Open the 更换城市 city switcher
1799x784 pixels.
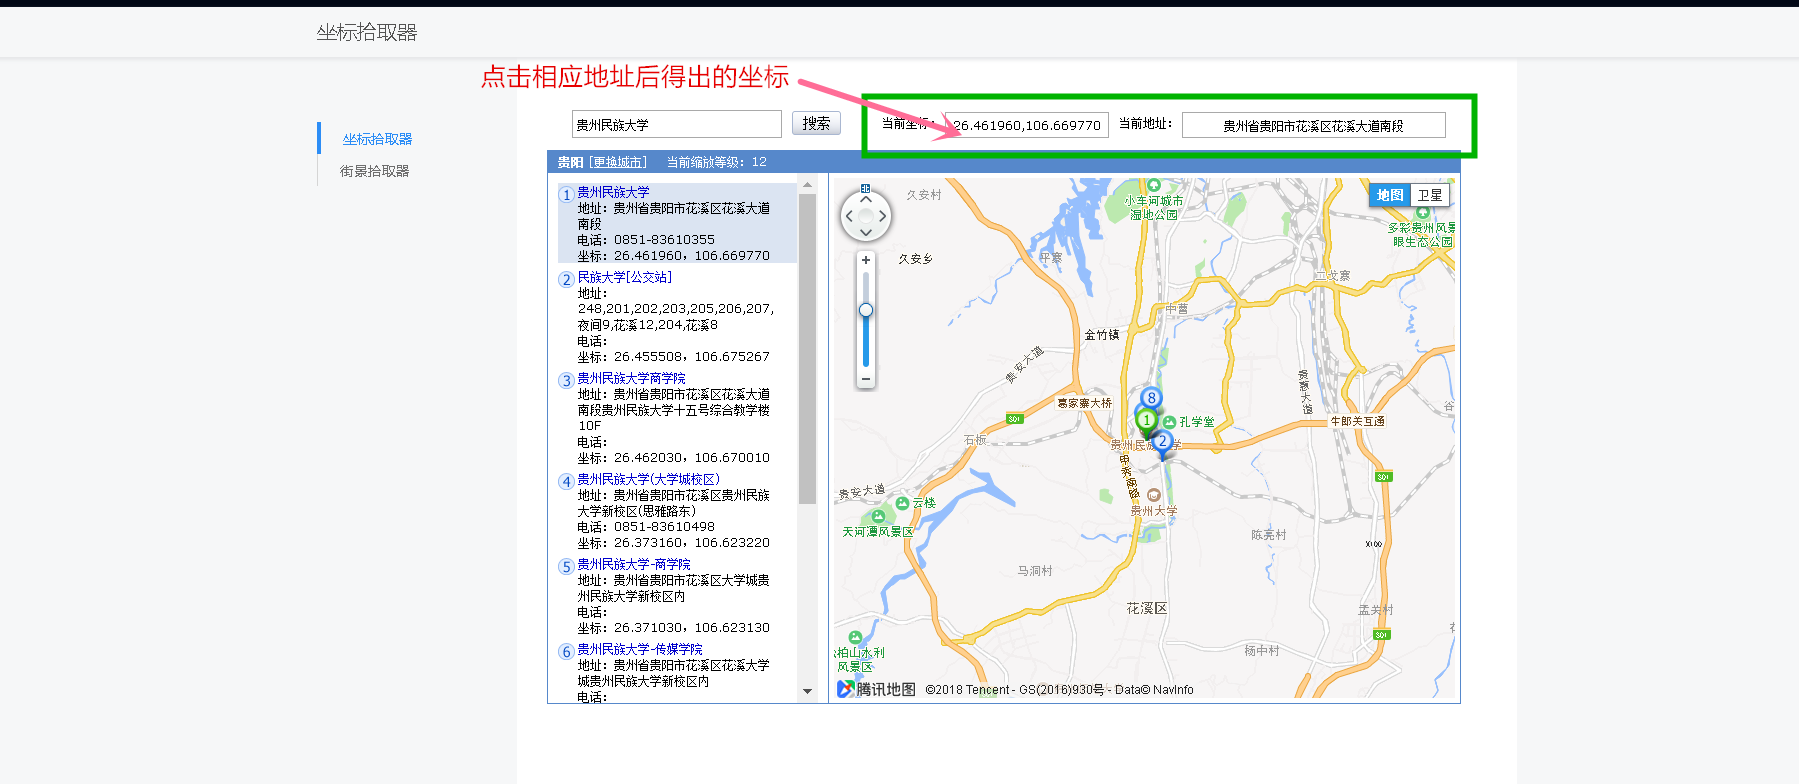pos(618,162)
